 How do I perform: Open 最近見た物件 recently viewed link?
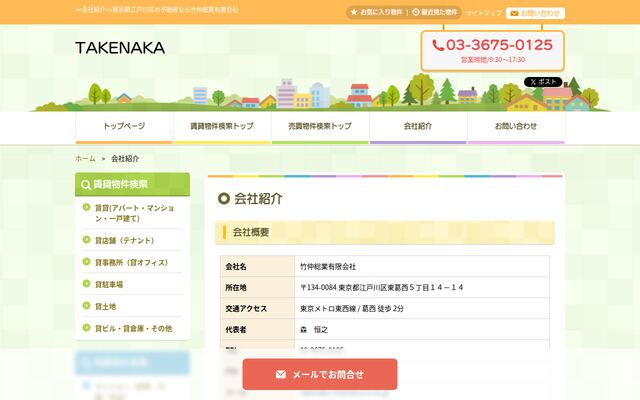pos(435,12)
